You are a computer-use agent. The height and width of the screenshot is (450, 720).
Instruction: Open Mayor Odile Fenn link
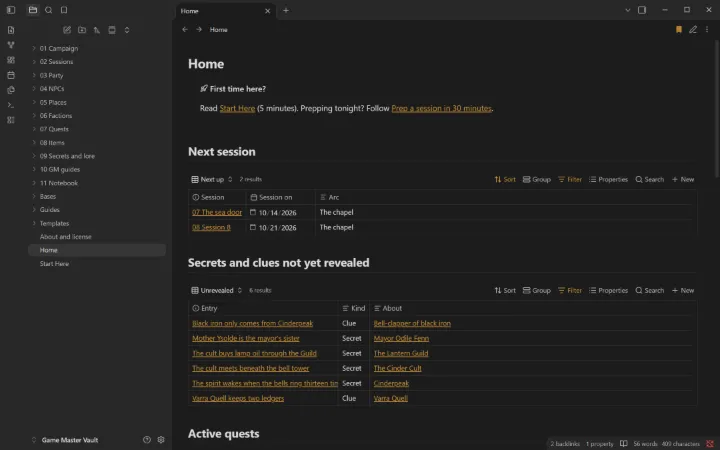pos(401,338)
